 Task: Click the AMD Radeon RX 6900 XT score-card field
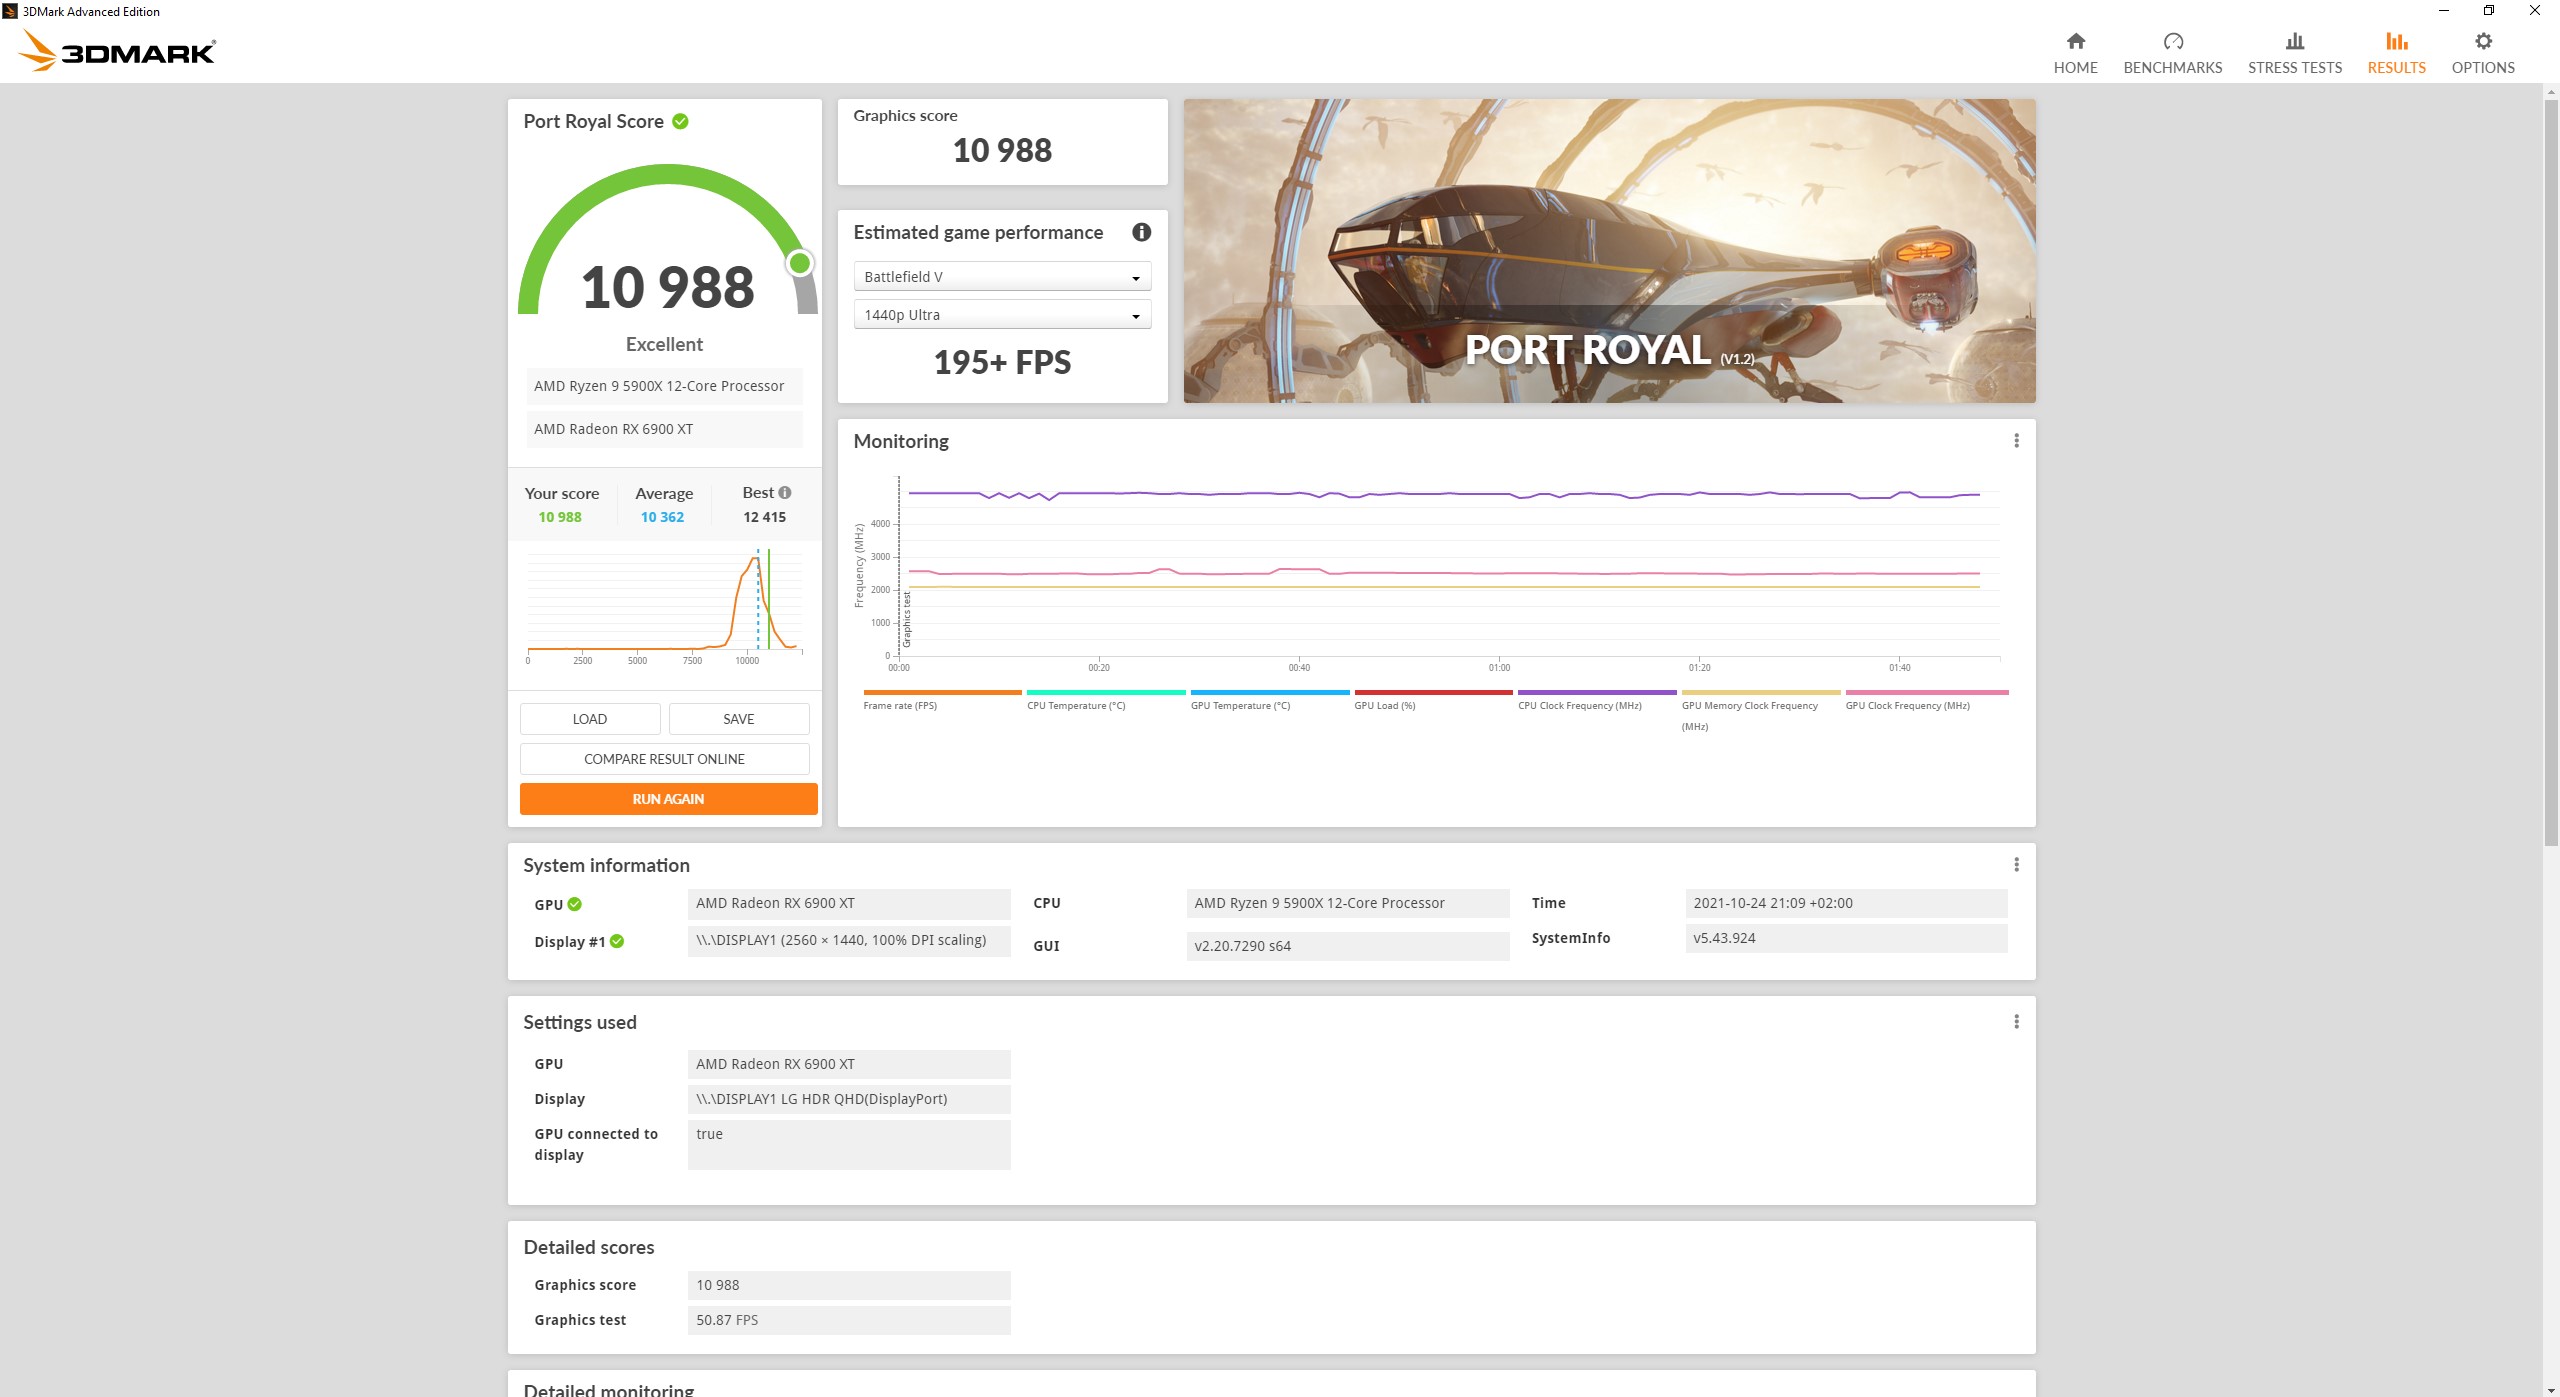pyautogui.click(x=664, y=429)
